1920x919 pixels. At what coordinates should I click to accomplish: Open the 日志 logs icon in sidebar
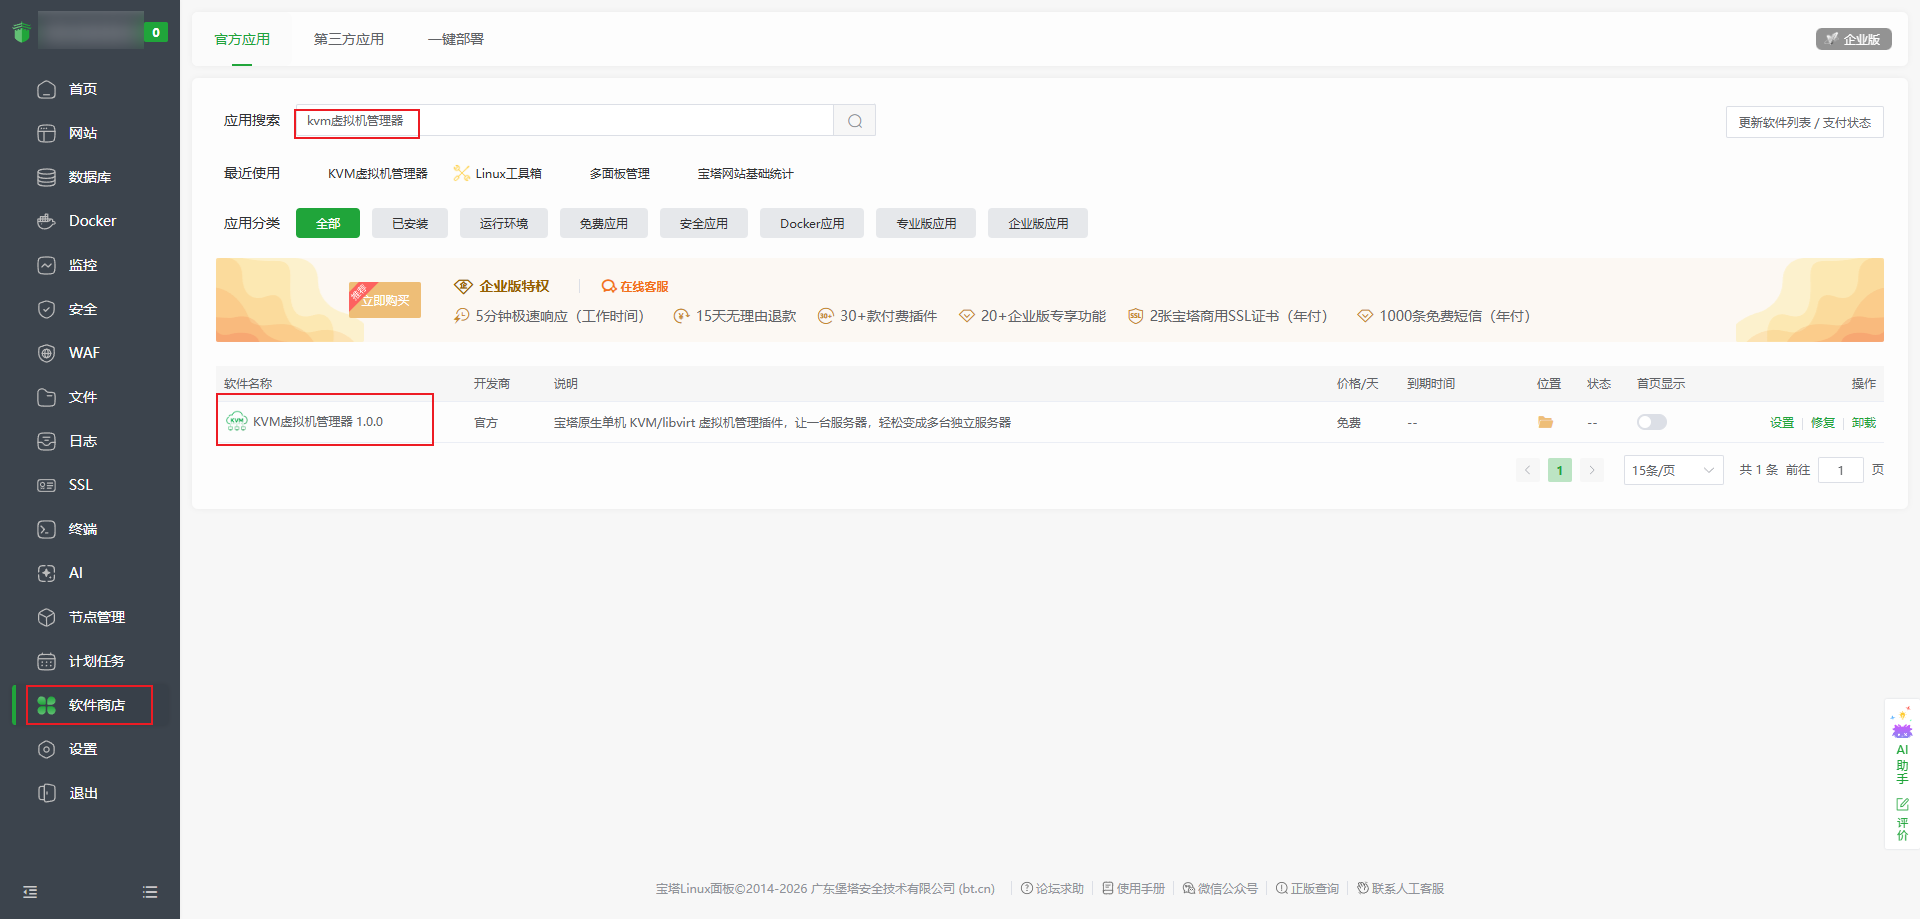pos(46,441)
